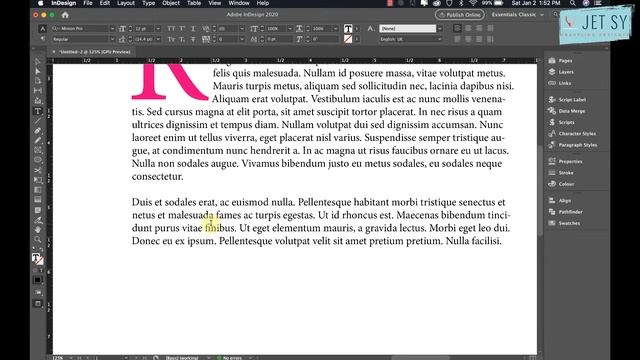Open the font size dropdown
Screen dimensions: 640x360
[158, 29]
